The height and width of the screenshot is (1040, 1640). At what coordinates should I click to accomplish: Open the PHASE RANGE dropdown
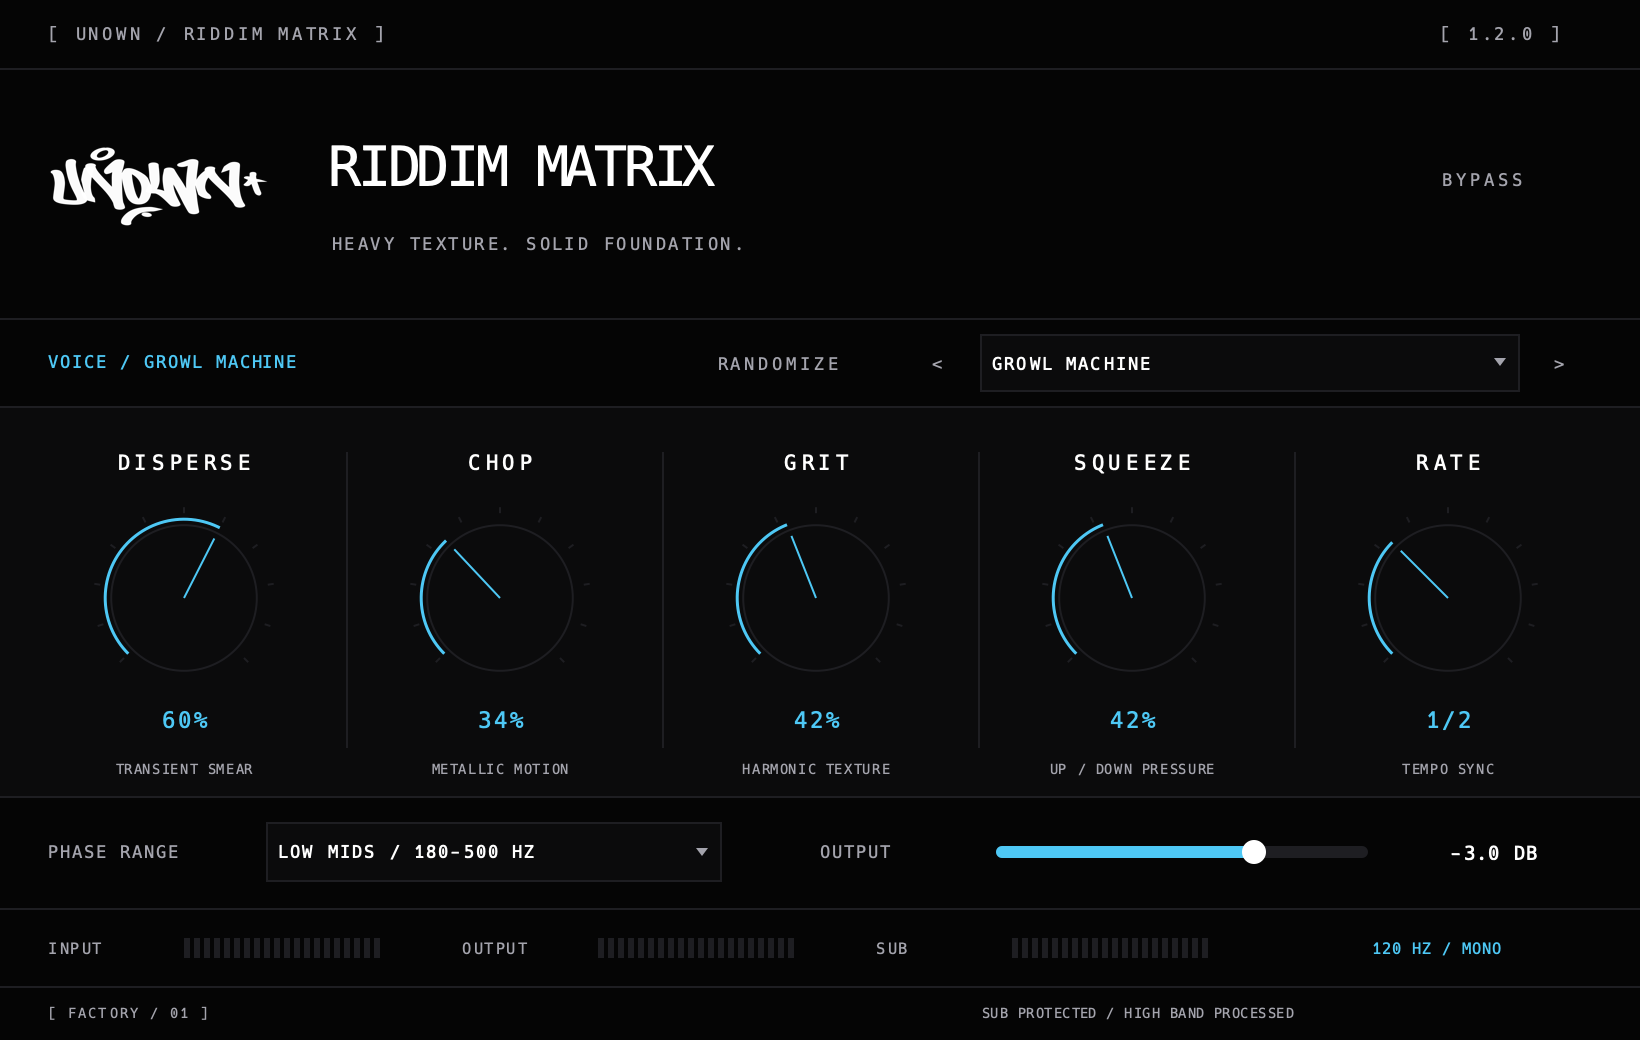[494, 852]
